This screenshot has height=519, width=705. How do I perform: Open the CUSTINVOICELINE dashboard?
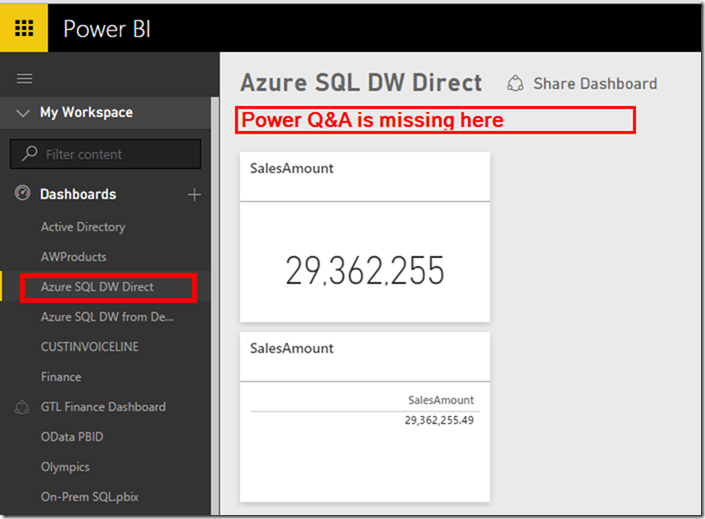(x=90, y=347)
